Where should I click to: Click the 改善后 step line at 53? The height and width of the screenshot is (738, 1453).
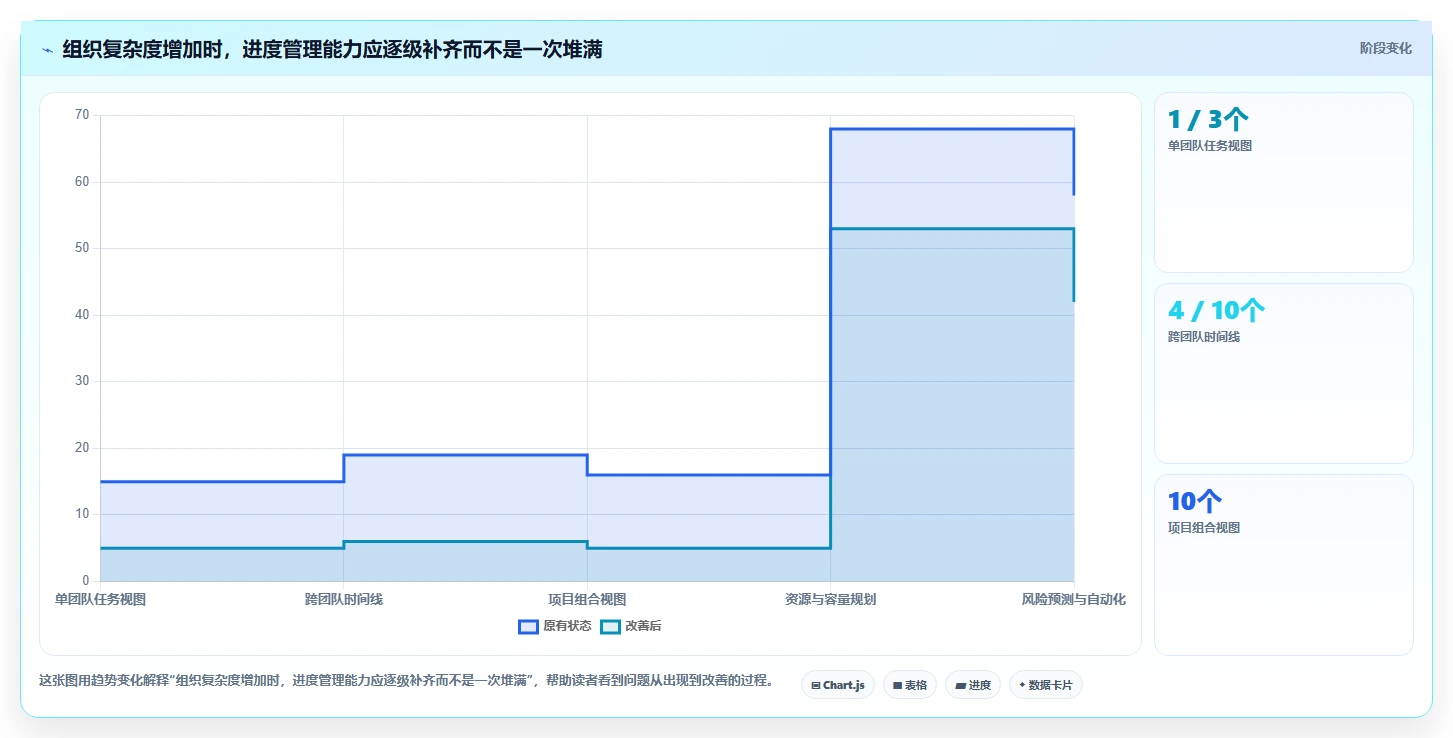pos(952,229)
